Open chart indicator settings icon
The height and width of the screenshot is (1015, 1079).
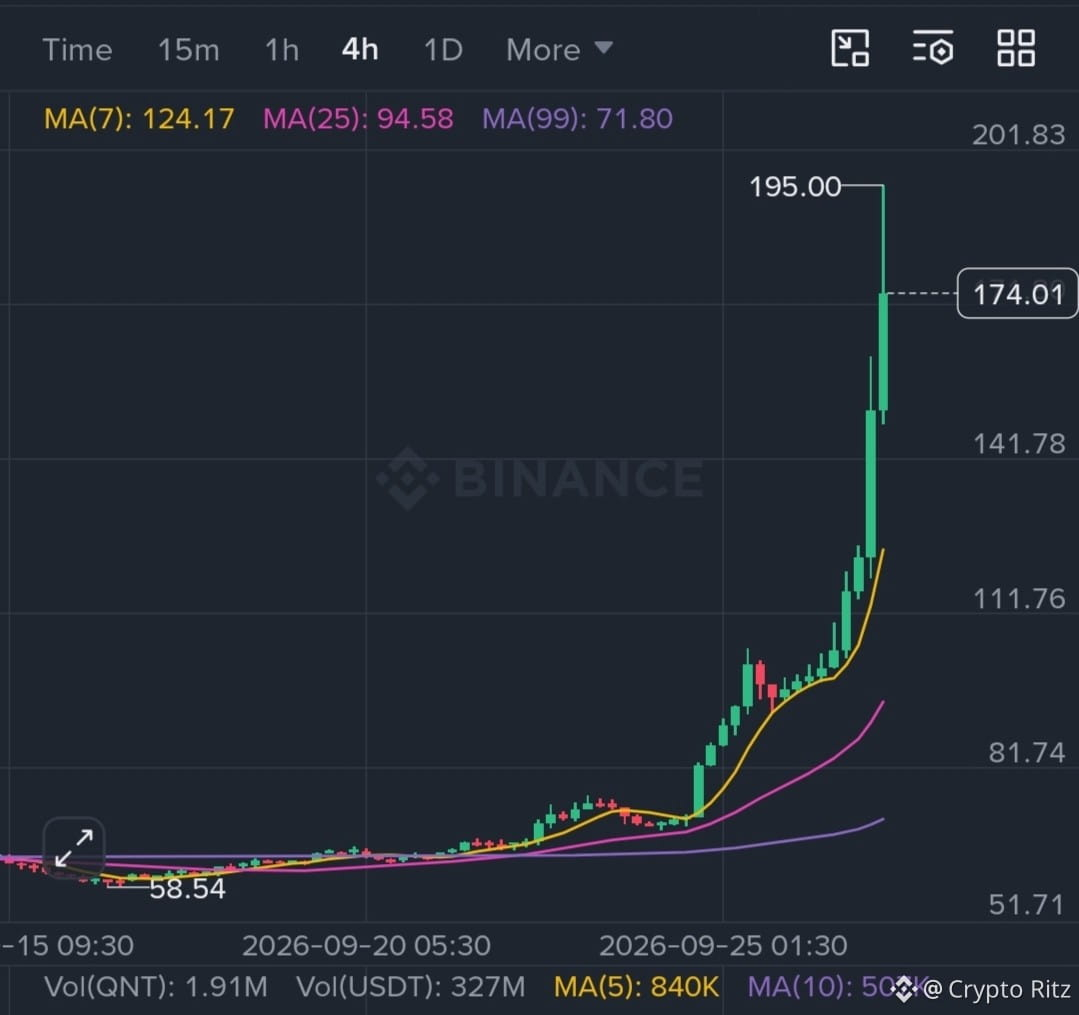point(933,48)
